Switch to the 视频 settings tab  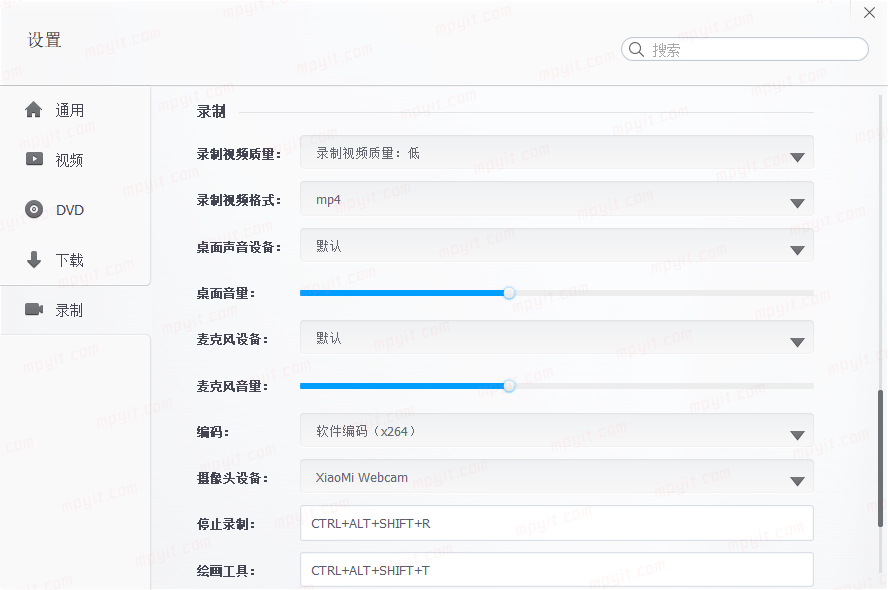[x=75, y=160]
